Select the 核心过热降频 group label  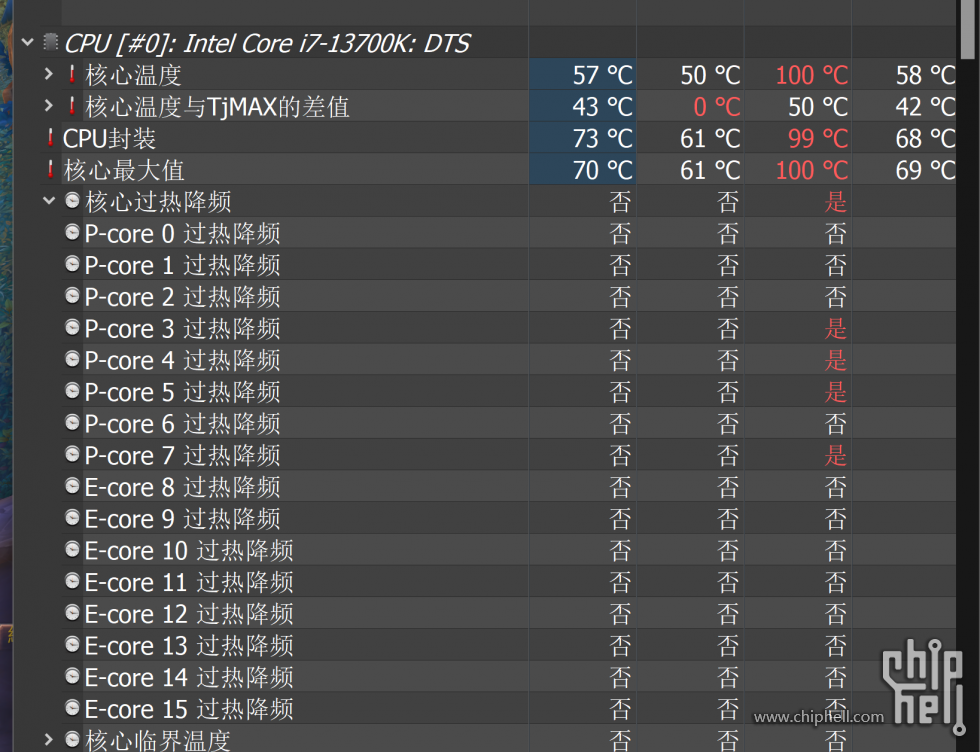tap(158, 202)
